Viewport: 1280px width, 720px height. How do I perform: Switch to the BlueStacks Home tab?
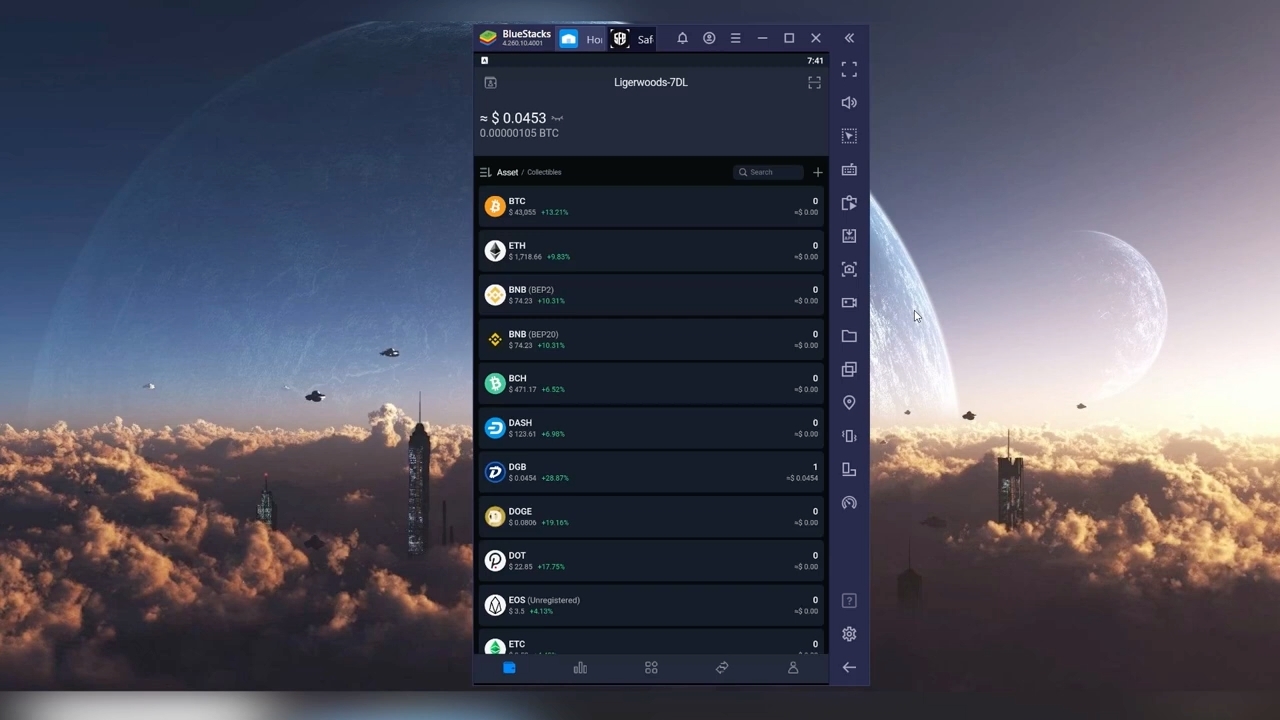tap(582, 39)
